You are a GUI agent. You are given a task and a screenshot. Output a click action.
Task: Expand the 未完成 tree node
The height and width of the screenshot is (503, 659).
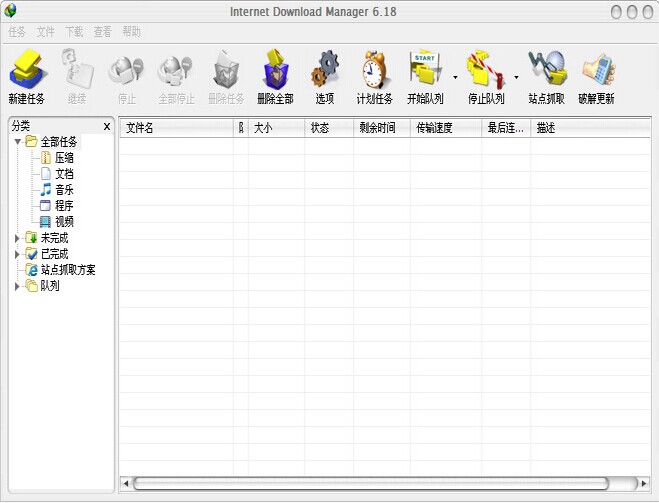pos(17,238)
